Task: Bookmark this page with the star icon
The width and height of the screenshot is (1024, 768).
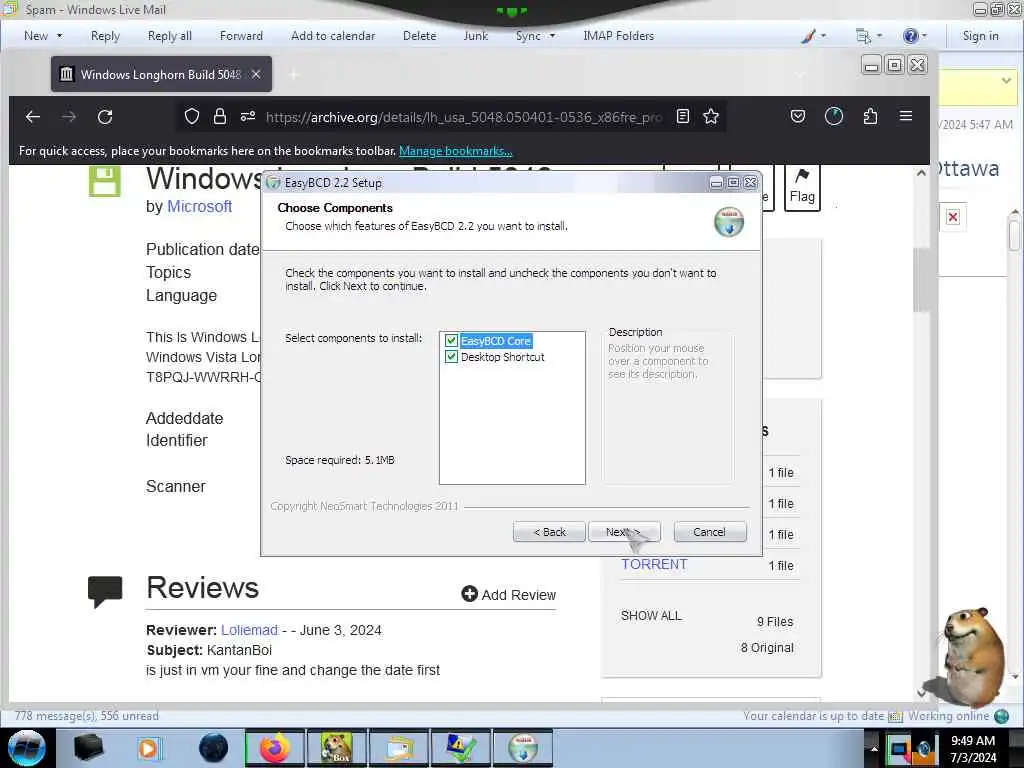Action: [711, 116]
